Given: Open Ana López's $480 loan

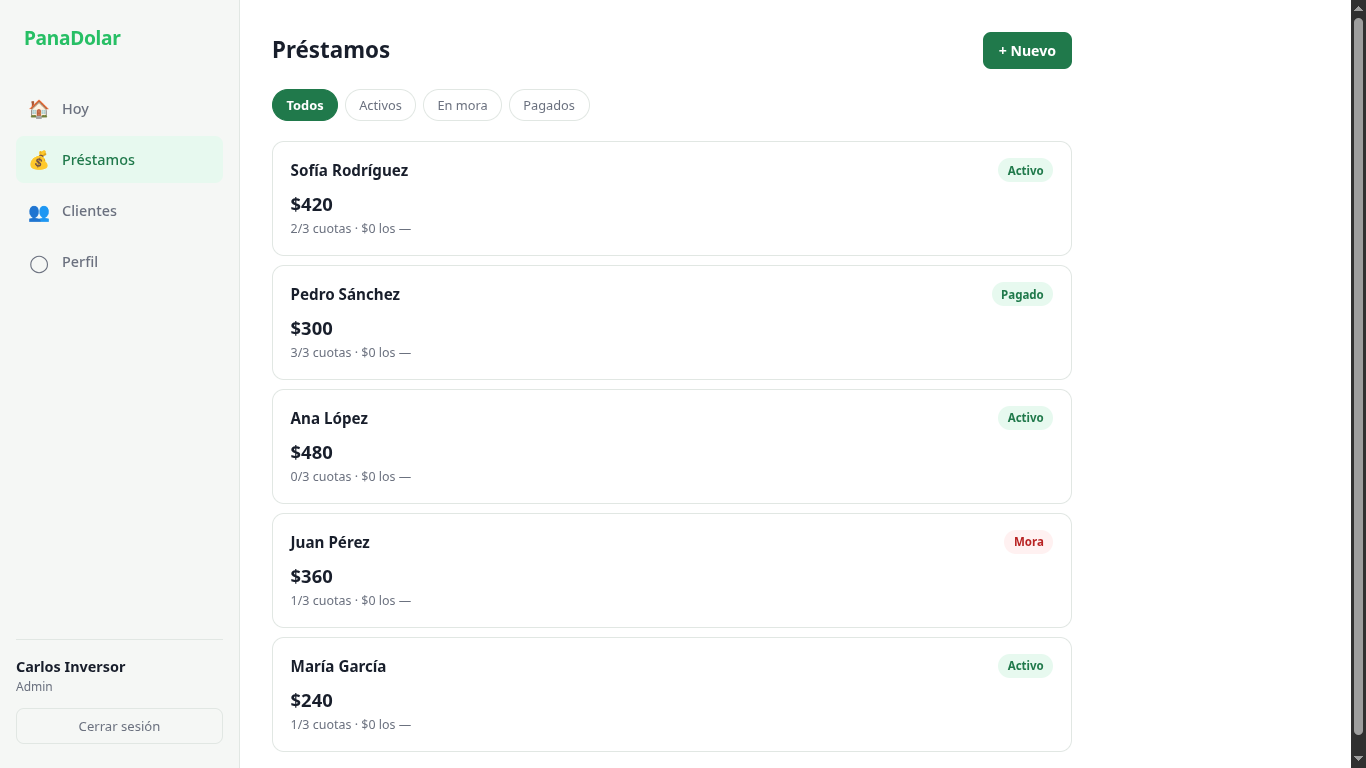Looking at the screenshot, I should (x=671, y=446).
